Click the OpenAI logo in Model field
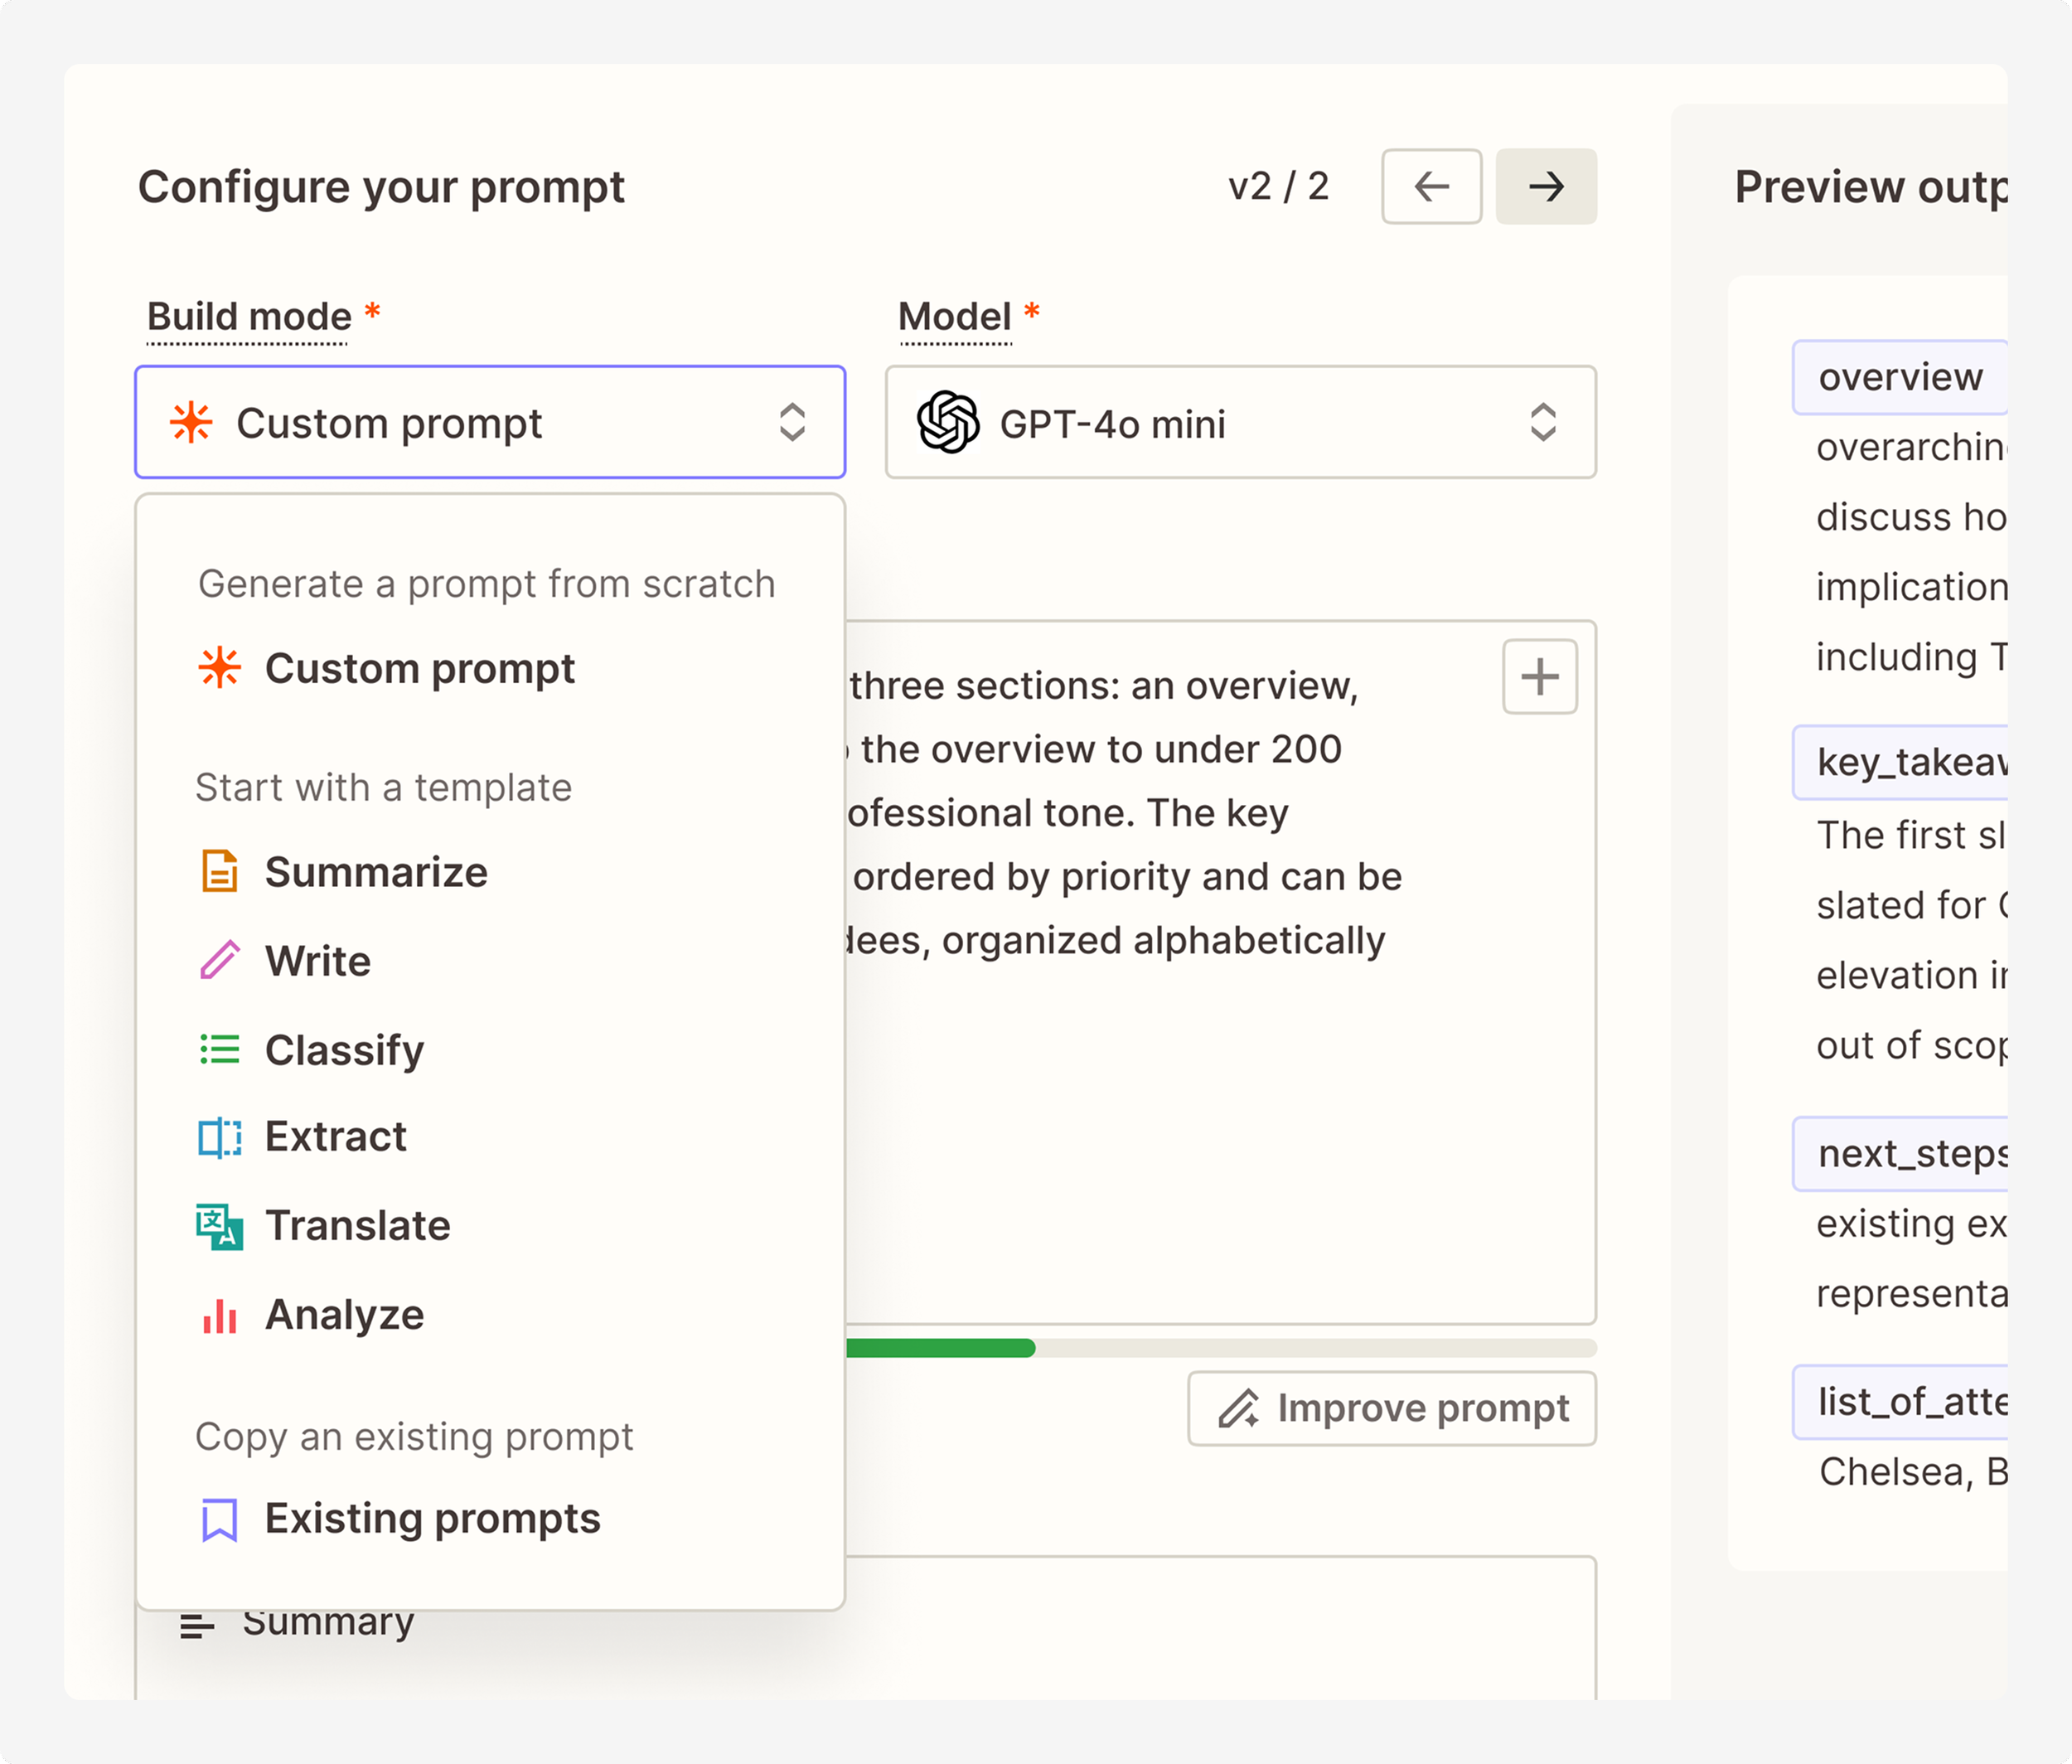Viewport: 2072px width, 1764px height. (x=947, y=423)
